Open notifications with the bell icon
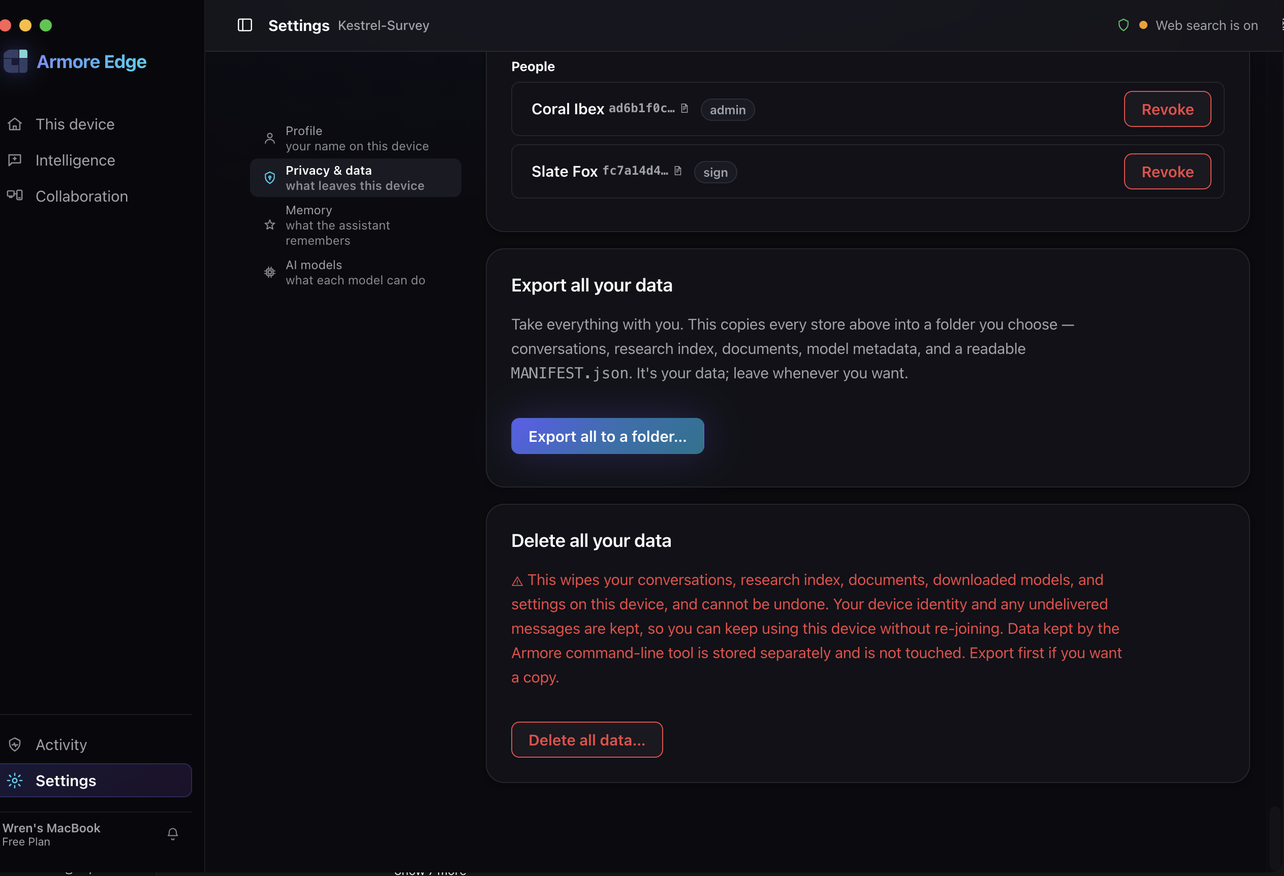 [x=173, y=834]
